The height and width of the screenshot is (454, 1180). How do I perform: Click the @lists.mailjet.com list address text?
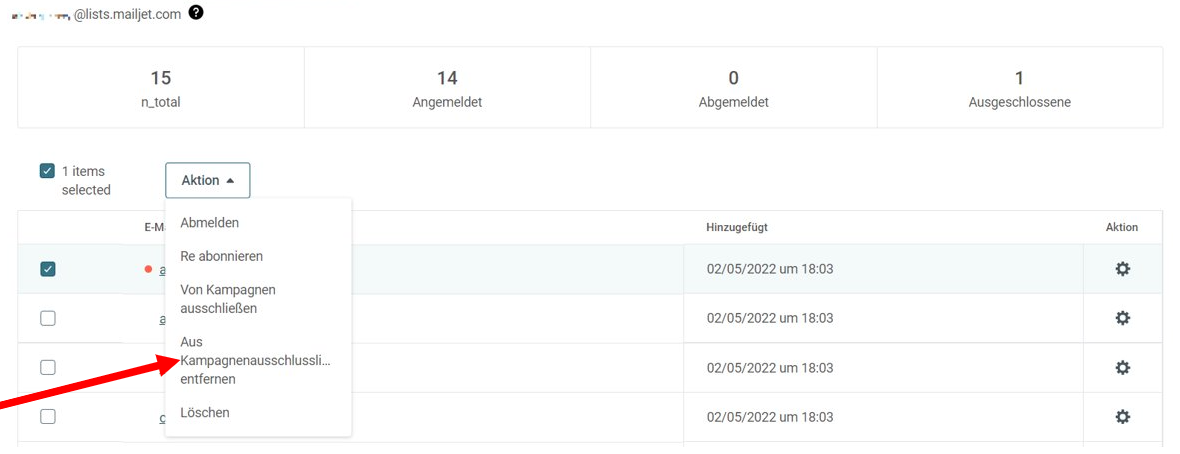coord(127,14)
